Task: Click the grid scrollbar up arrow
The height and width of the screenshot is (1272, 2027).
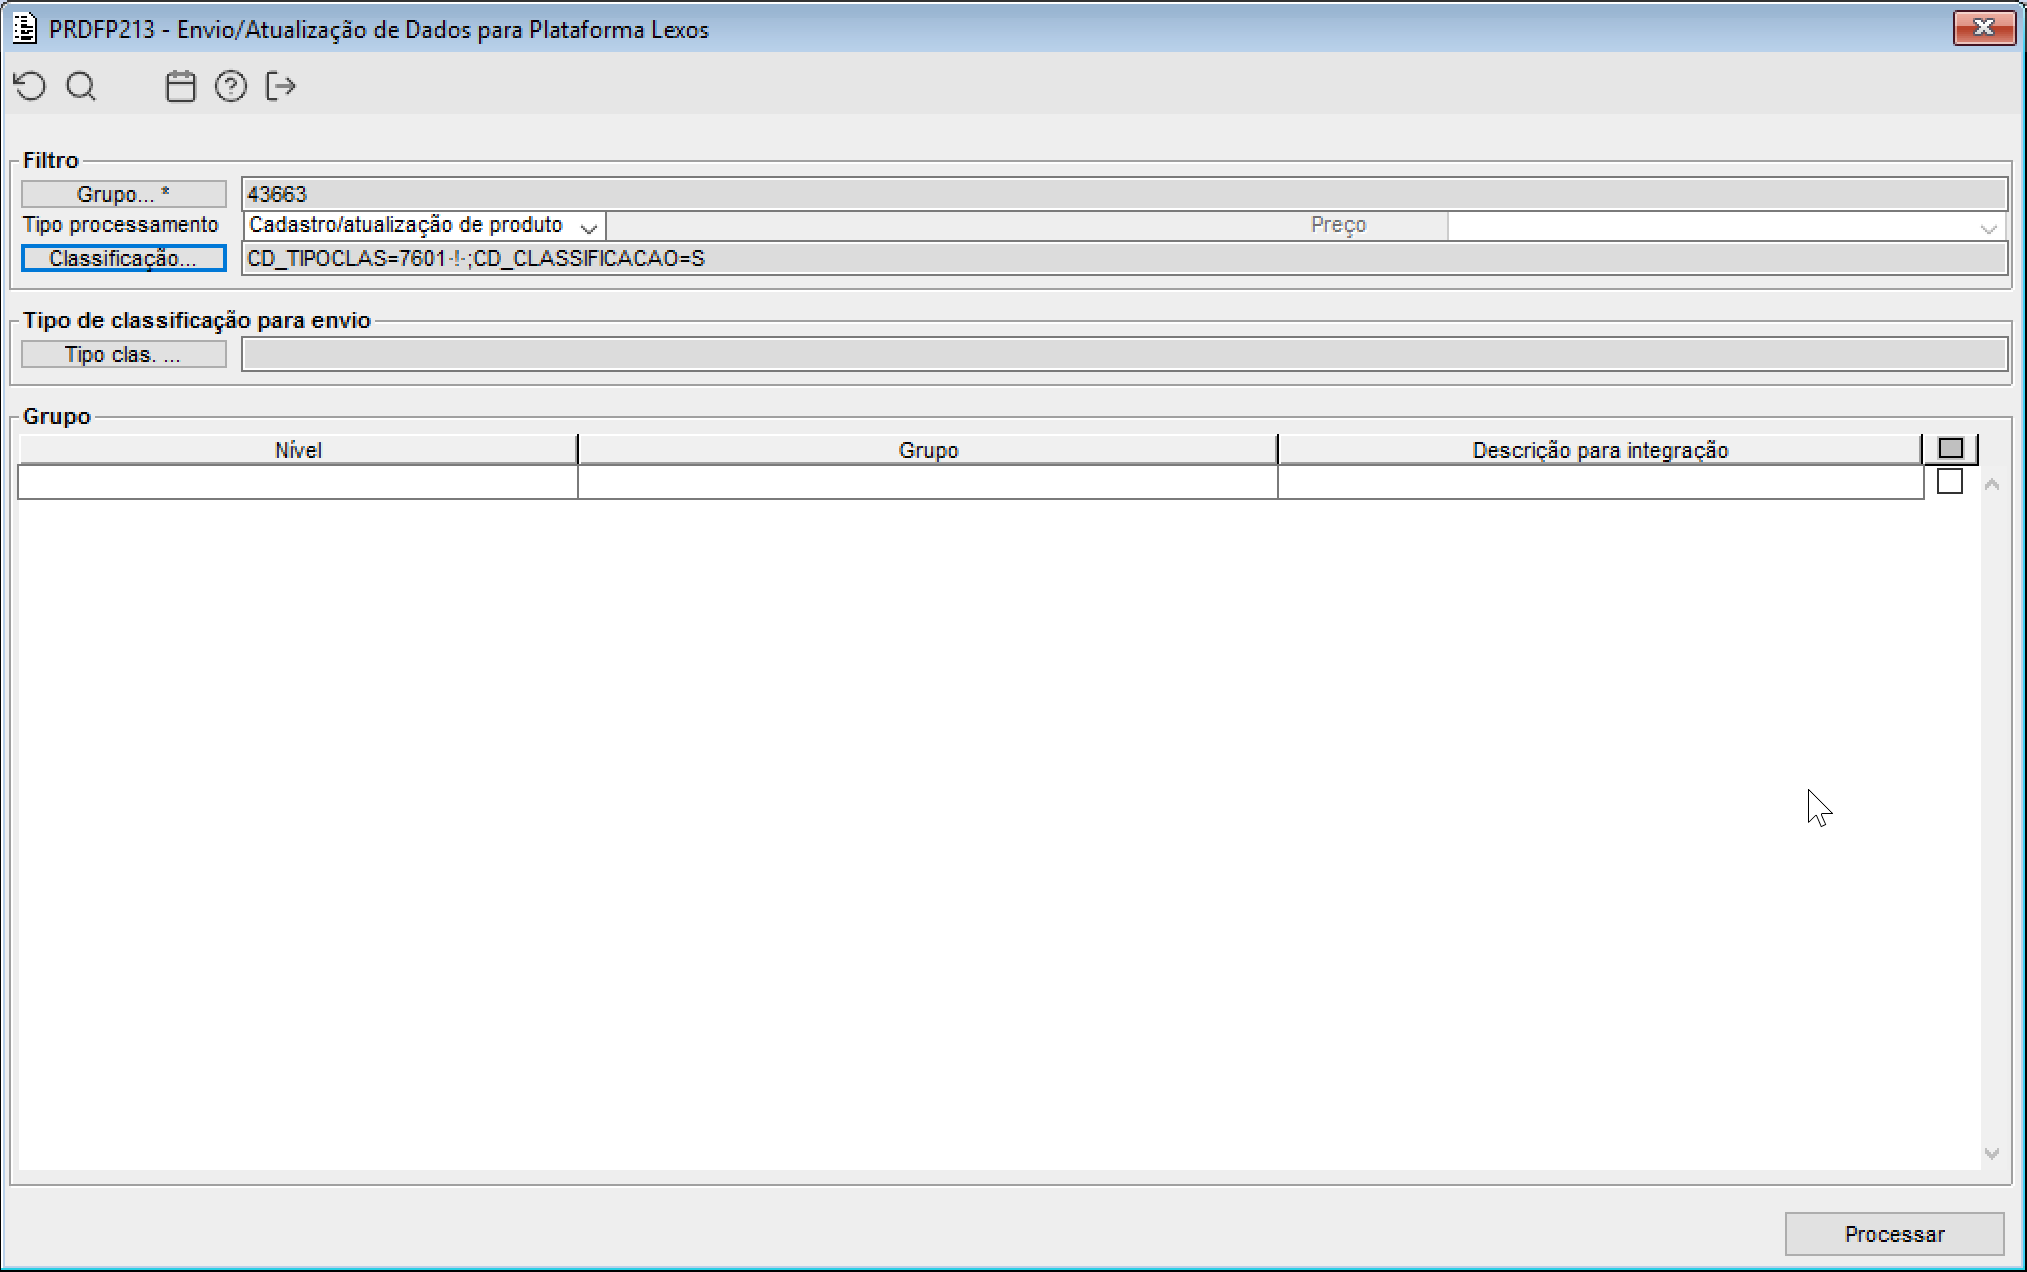Action: coord(1991,485)
